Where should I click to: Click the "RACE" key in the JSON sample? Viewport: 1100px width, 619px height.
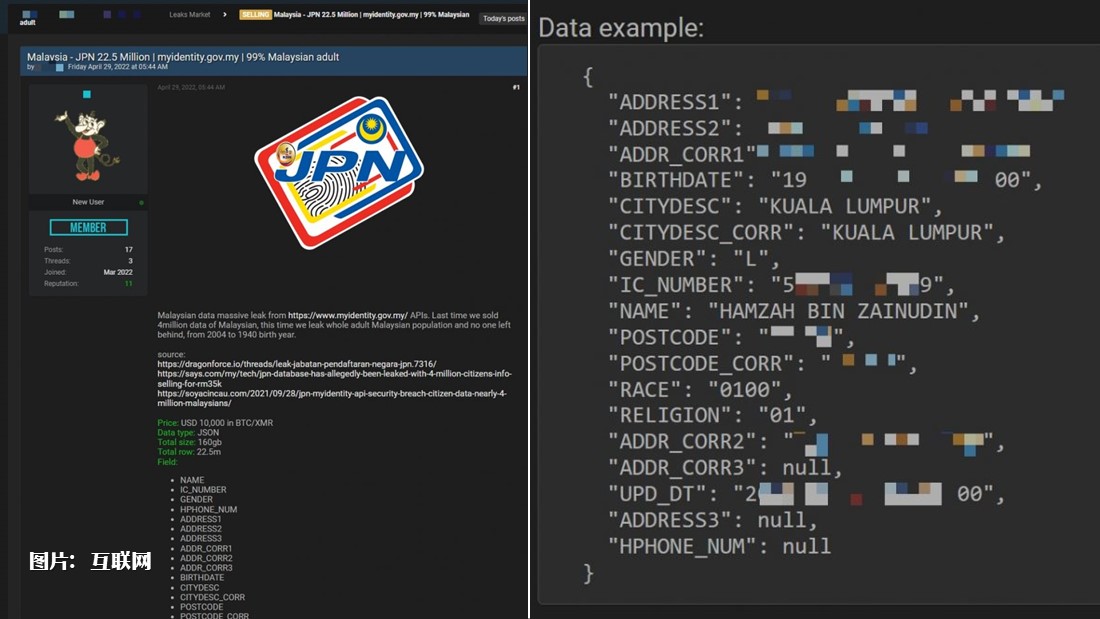[645, 390]
